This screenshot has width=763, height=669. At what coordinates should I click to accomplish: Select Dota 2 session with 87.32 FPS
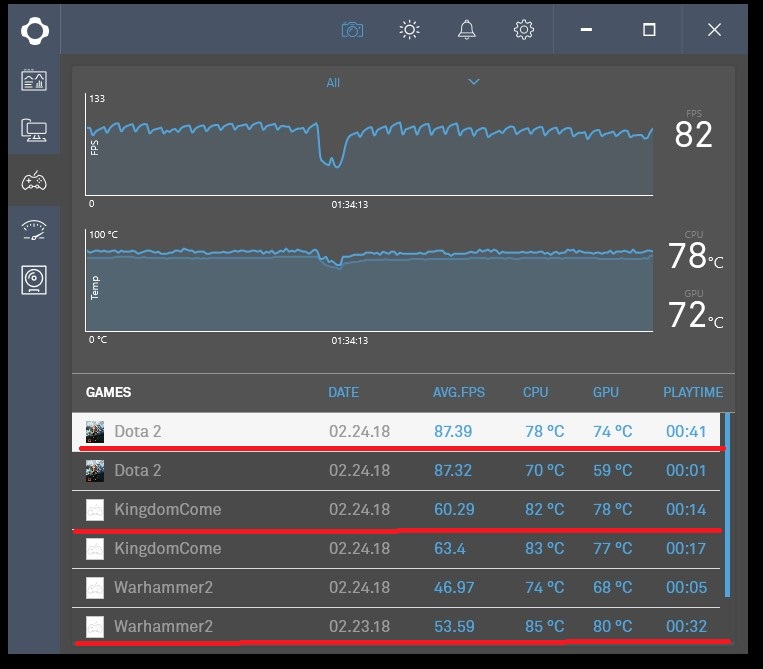(396, 470)
